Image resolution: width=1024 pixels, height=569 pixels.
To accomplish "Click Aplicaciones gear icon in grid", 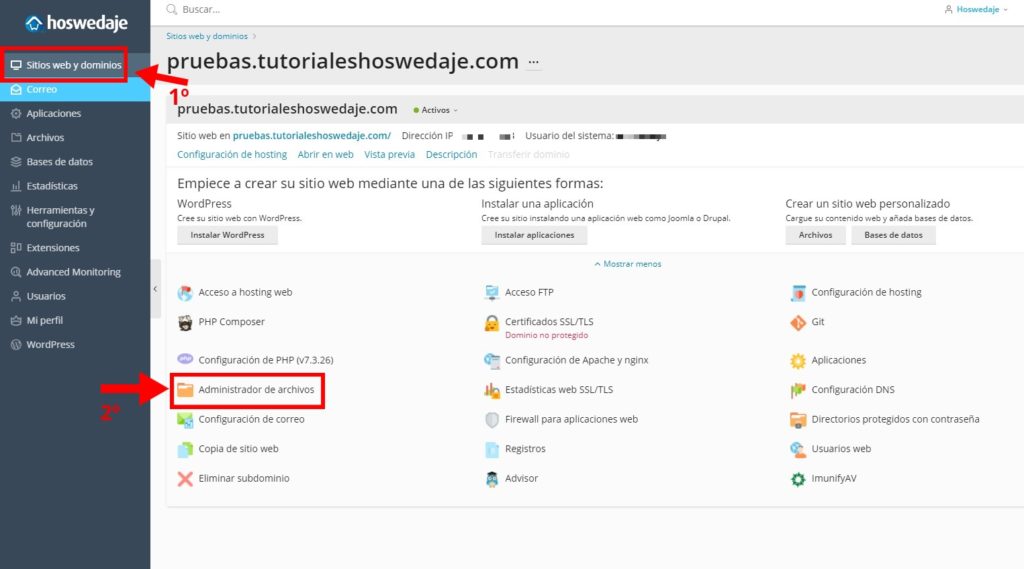I will pos(798,360).
